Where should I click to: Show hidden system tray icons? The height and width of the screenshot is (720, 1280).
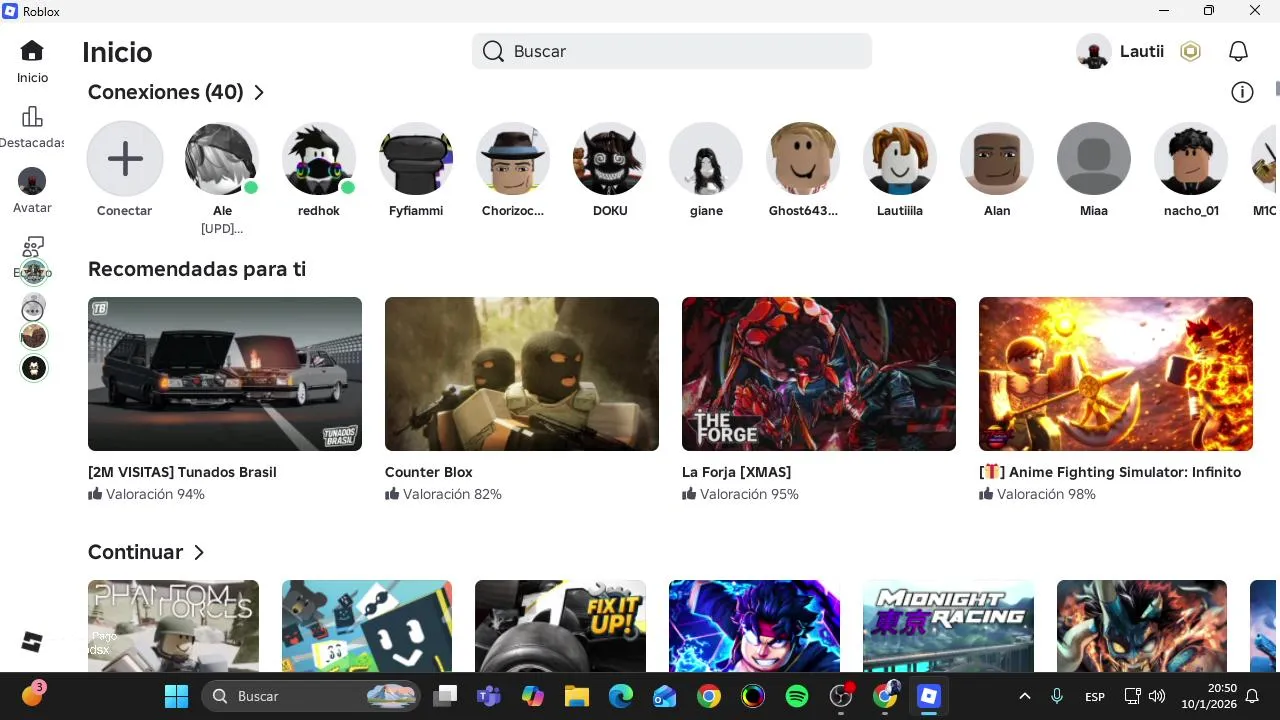tap(1024, 696)
